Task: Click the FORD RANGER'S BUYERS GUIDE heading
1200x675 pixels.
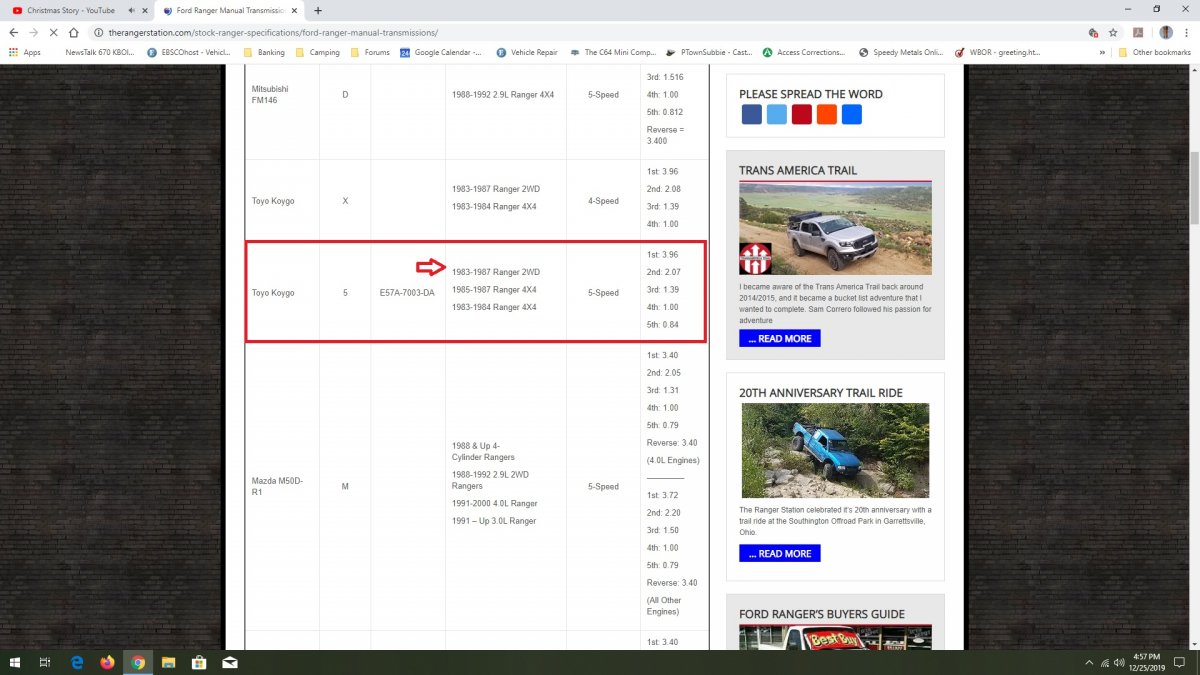Action: click(x=822, y=614)
